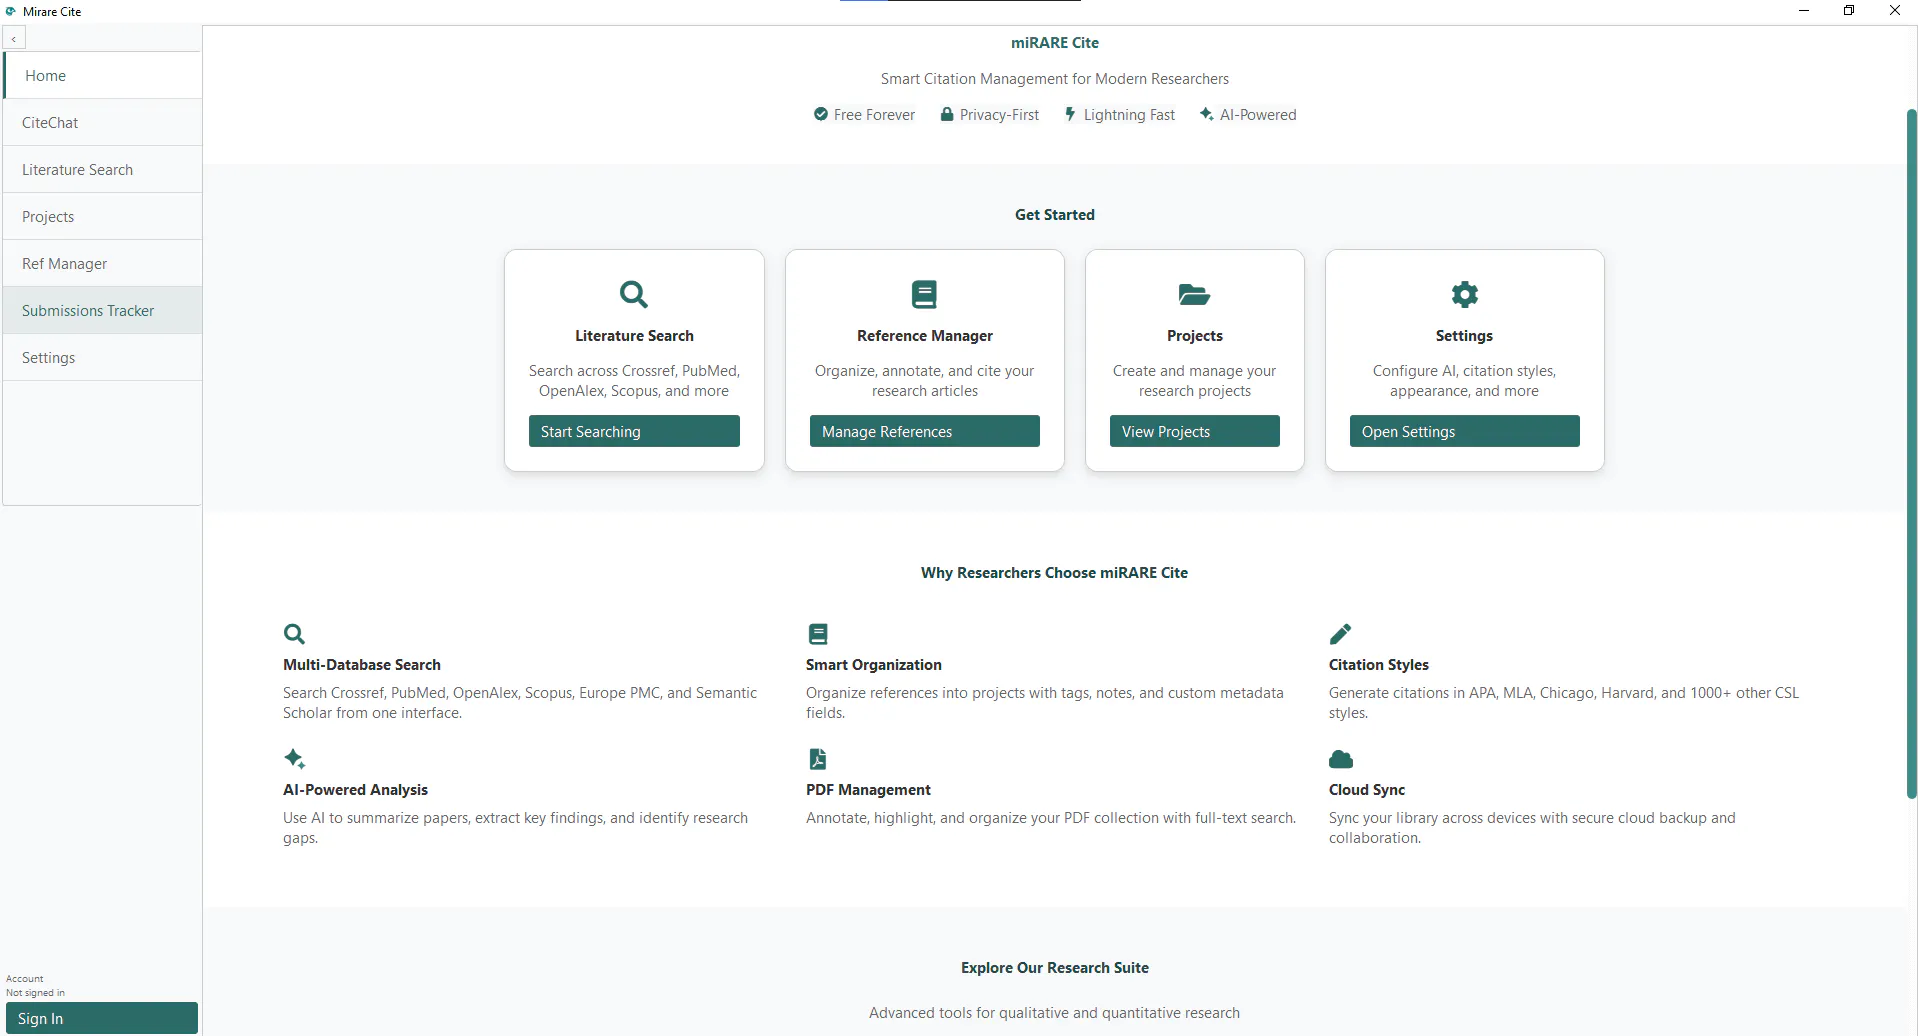Click the 'PDF Management' heading

pyautogui.click(x=868, y=789)
